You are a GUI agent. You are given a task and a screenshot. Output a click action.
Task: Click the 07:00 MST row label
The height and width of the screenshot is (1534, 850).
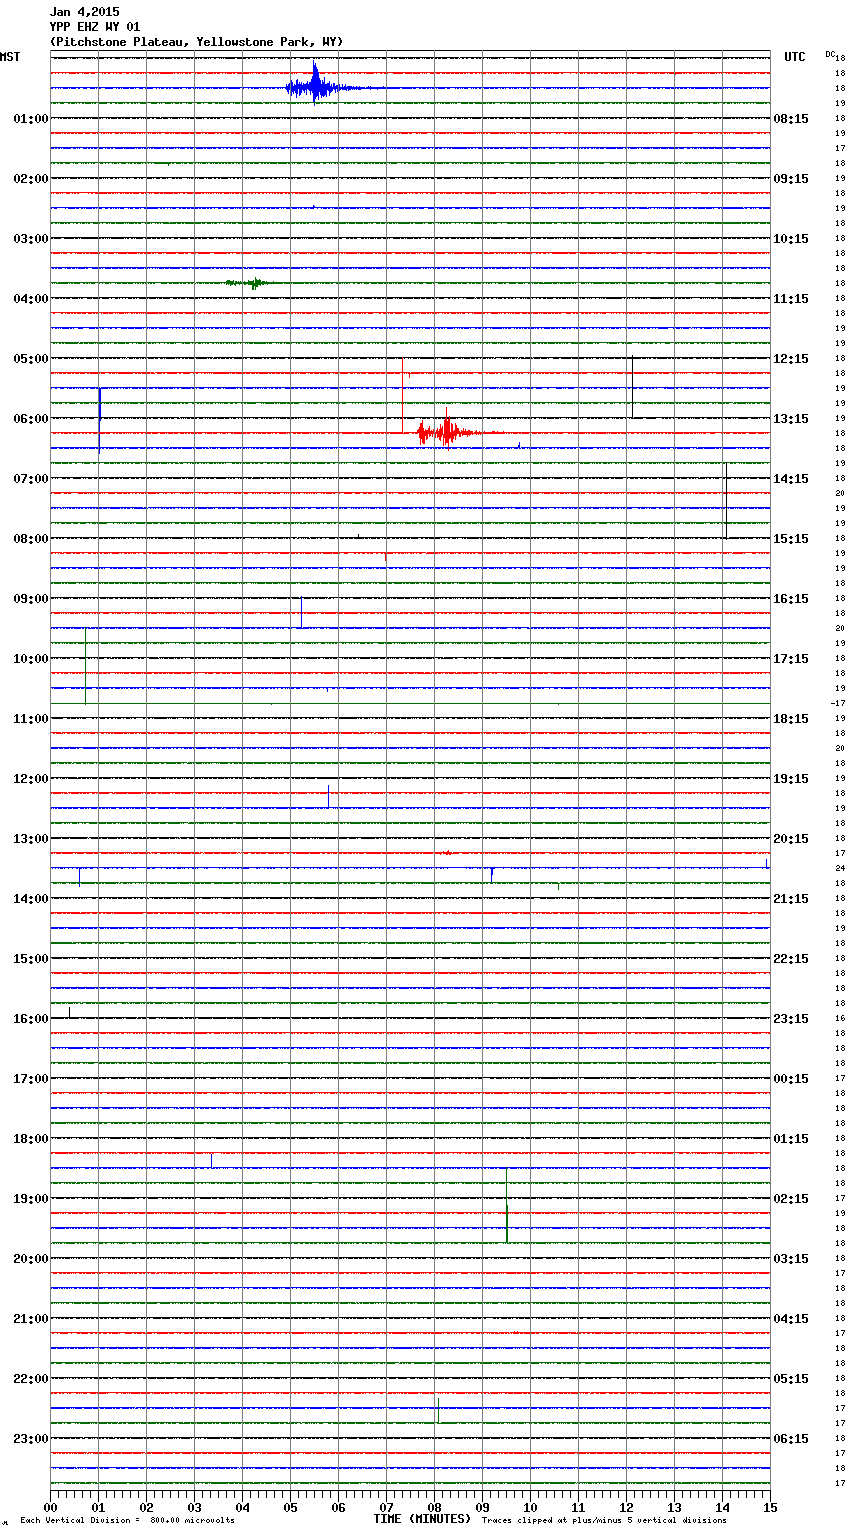tap(30, 479)
